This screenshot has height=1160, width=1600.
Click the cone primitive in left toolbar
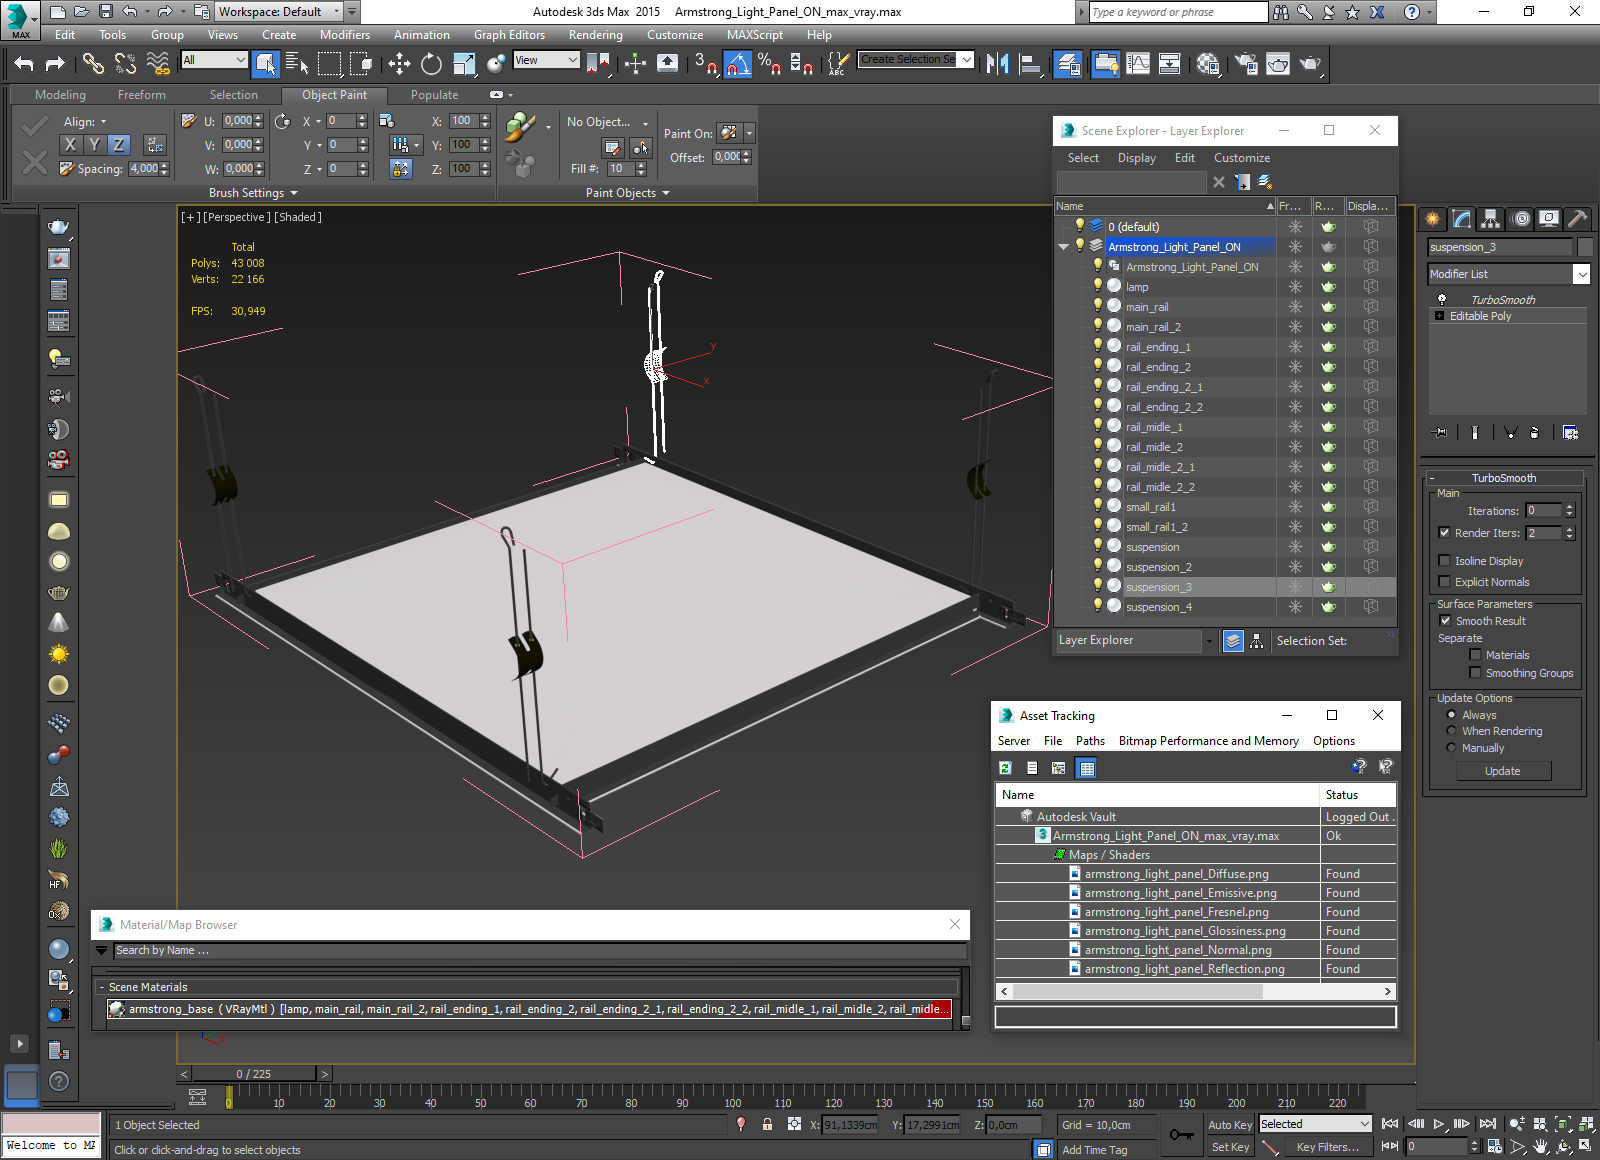[59, 622]
